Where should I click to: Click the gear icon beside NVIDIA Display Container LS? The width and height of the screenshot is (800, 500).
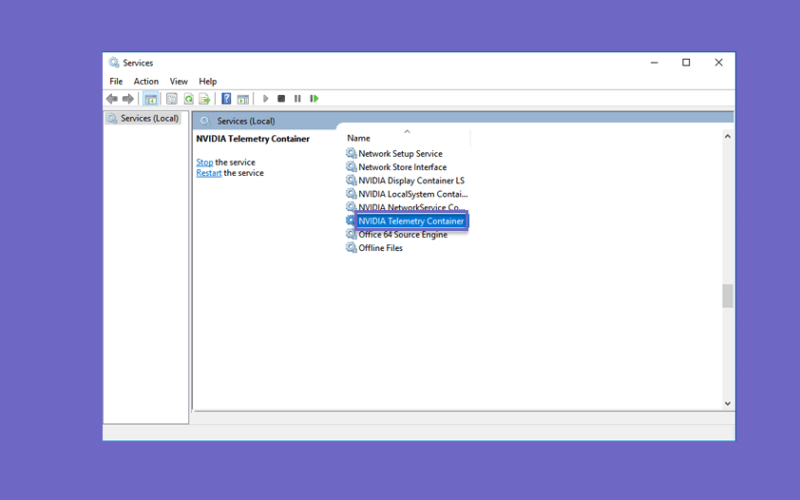(351, 180)
